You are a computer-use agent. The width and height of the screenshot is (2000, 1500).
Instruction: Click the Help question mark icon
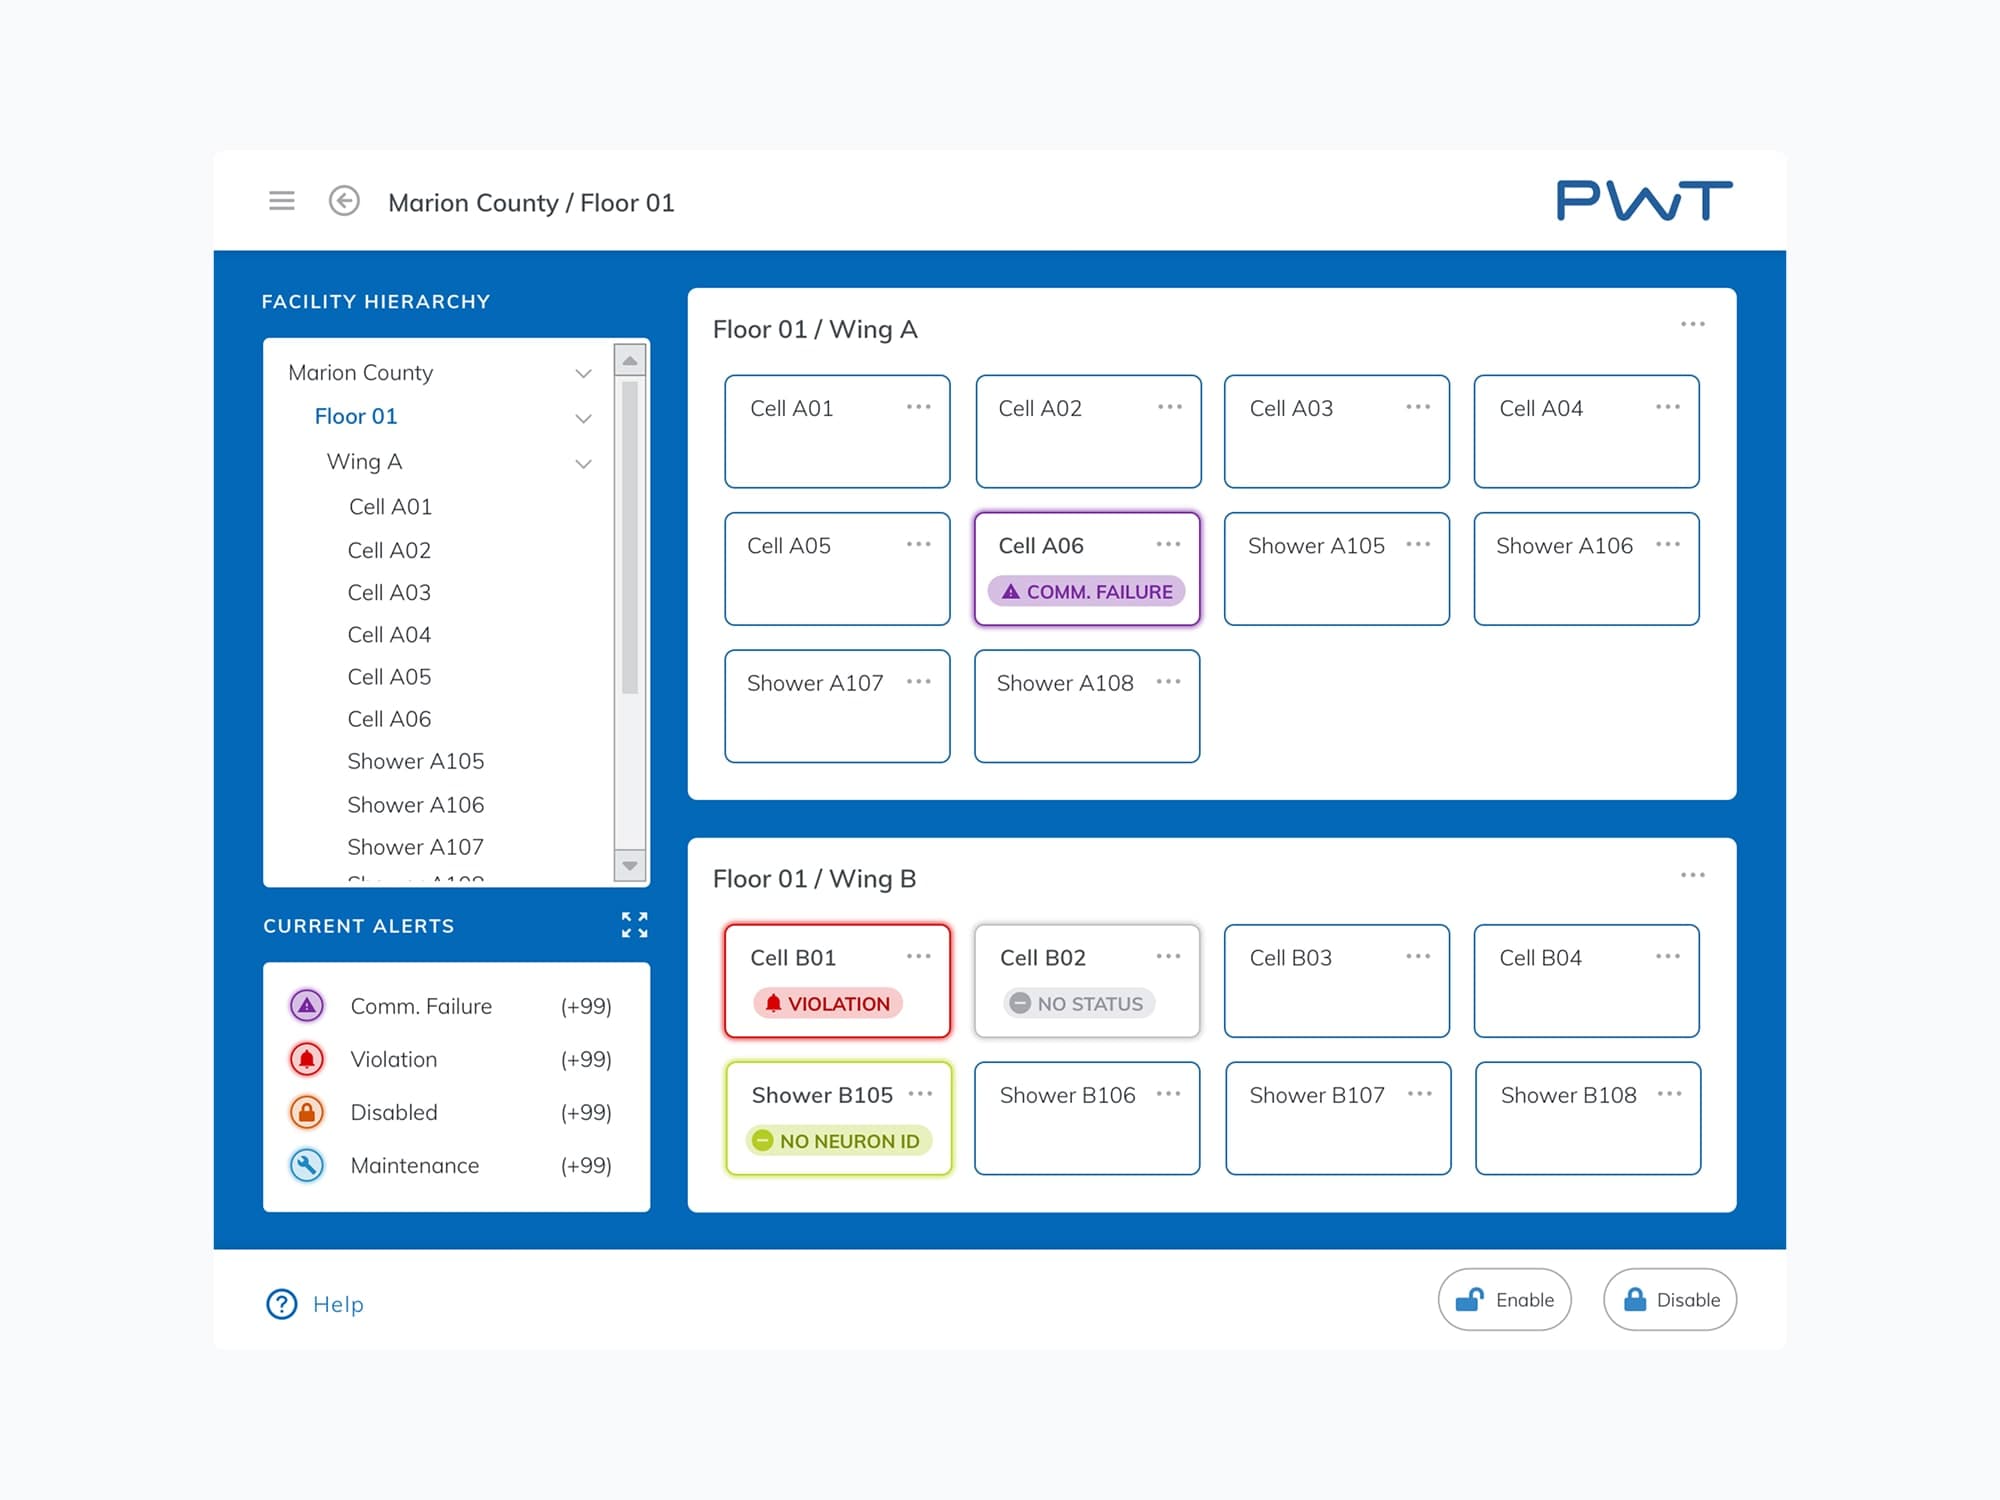point(281,1304)
